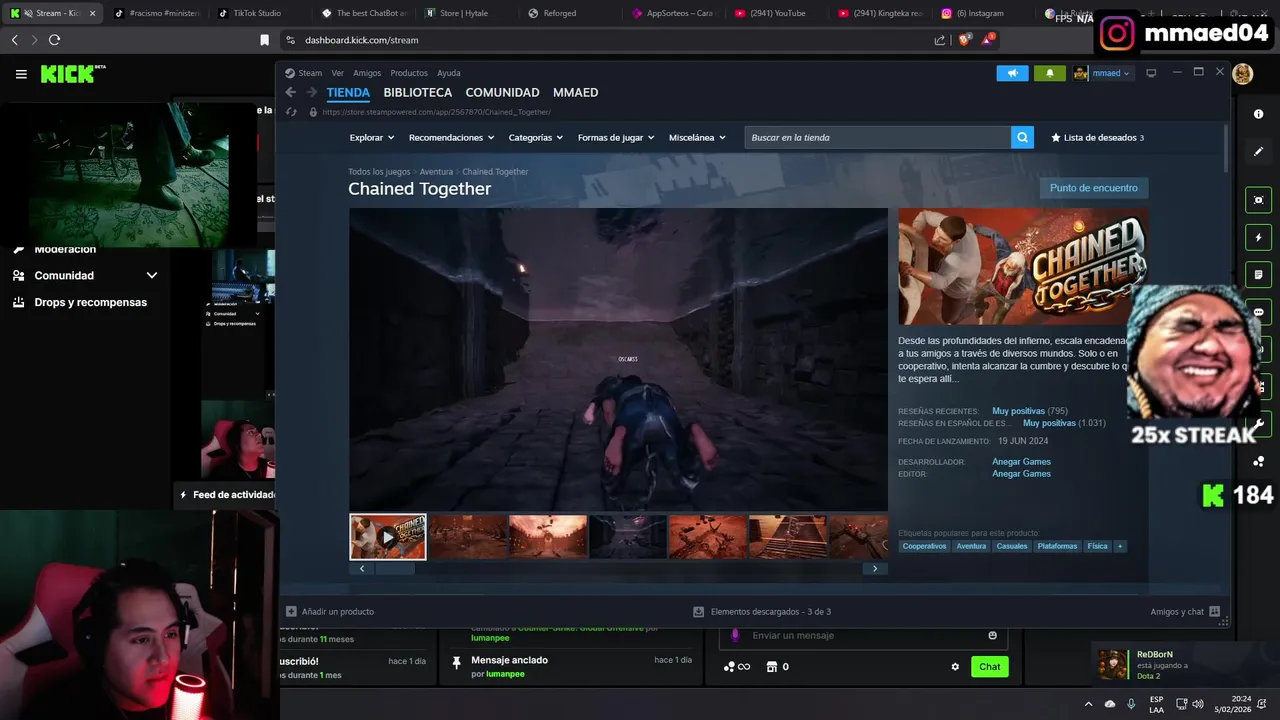The image size is (1280, 720).
Task: Click the Kick chat shop icon
Action: pyautogui.click(x=772, y=667)
